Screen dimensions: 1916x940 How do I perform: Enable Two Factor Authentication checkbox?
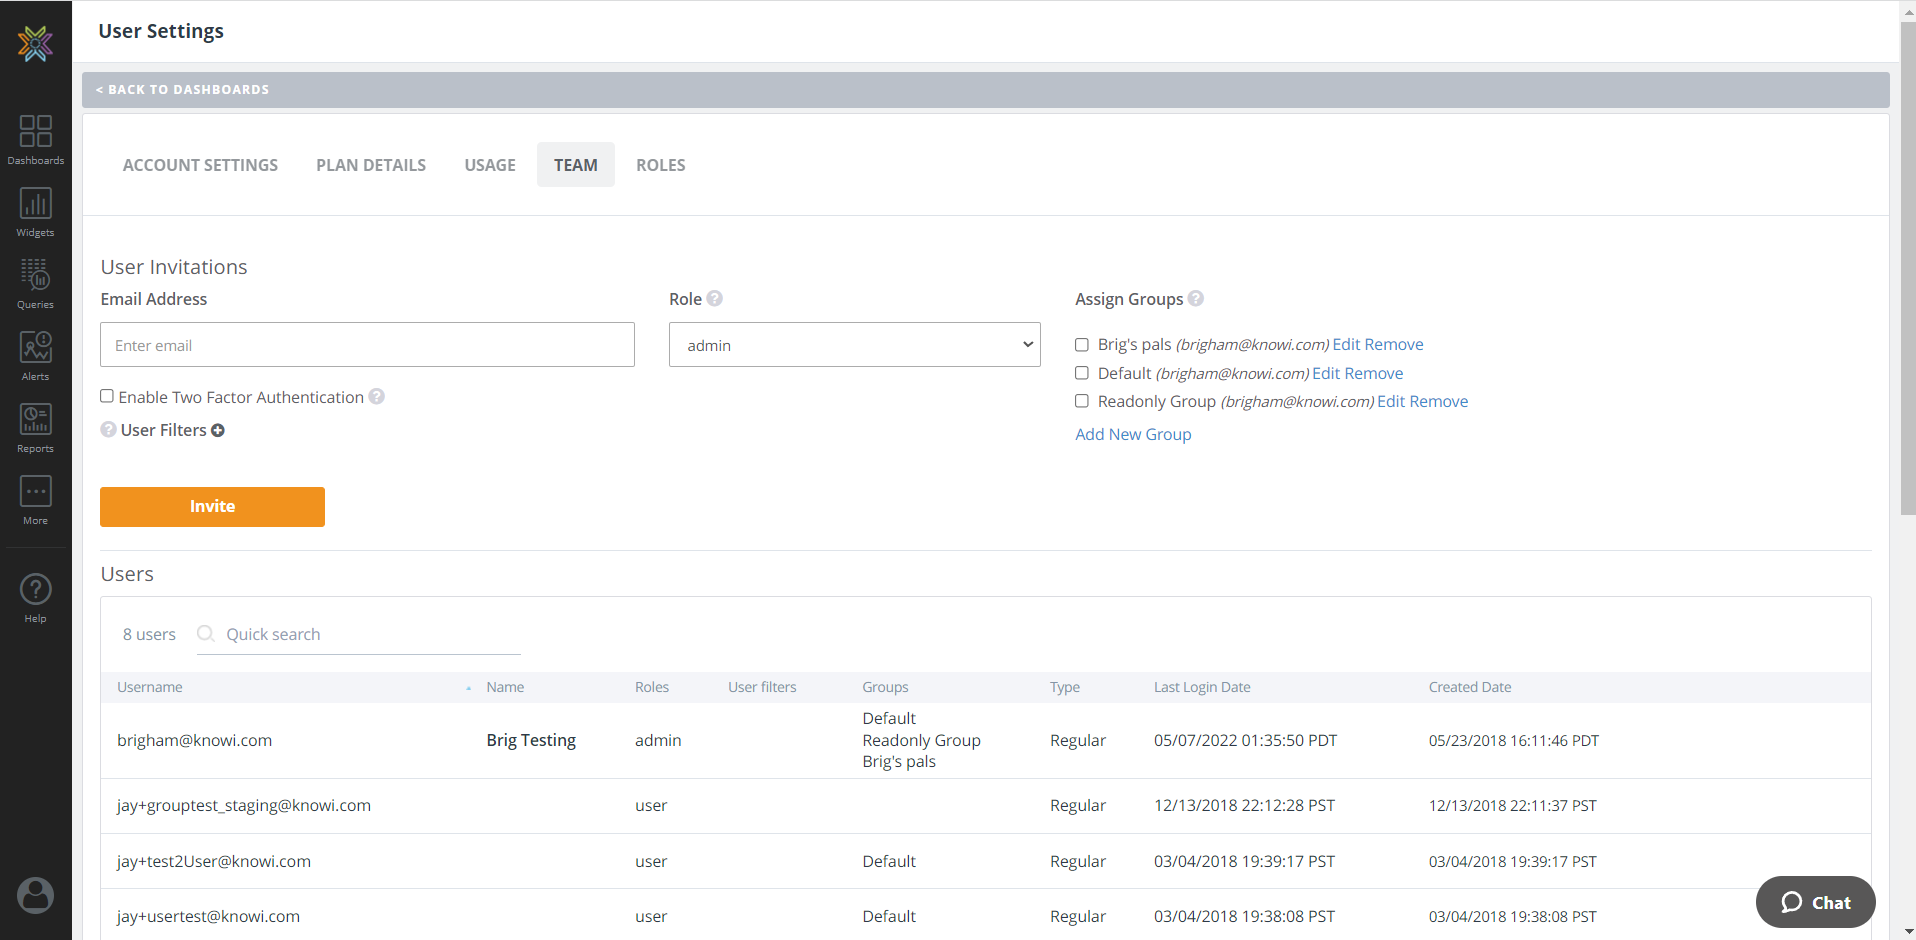107,396
